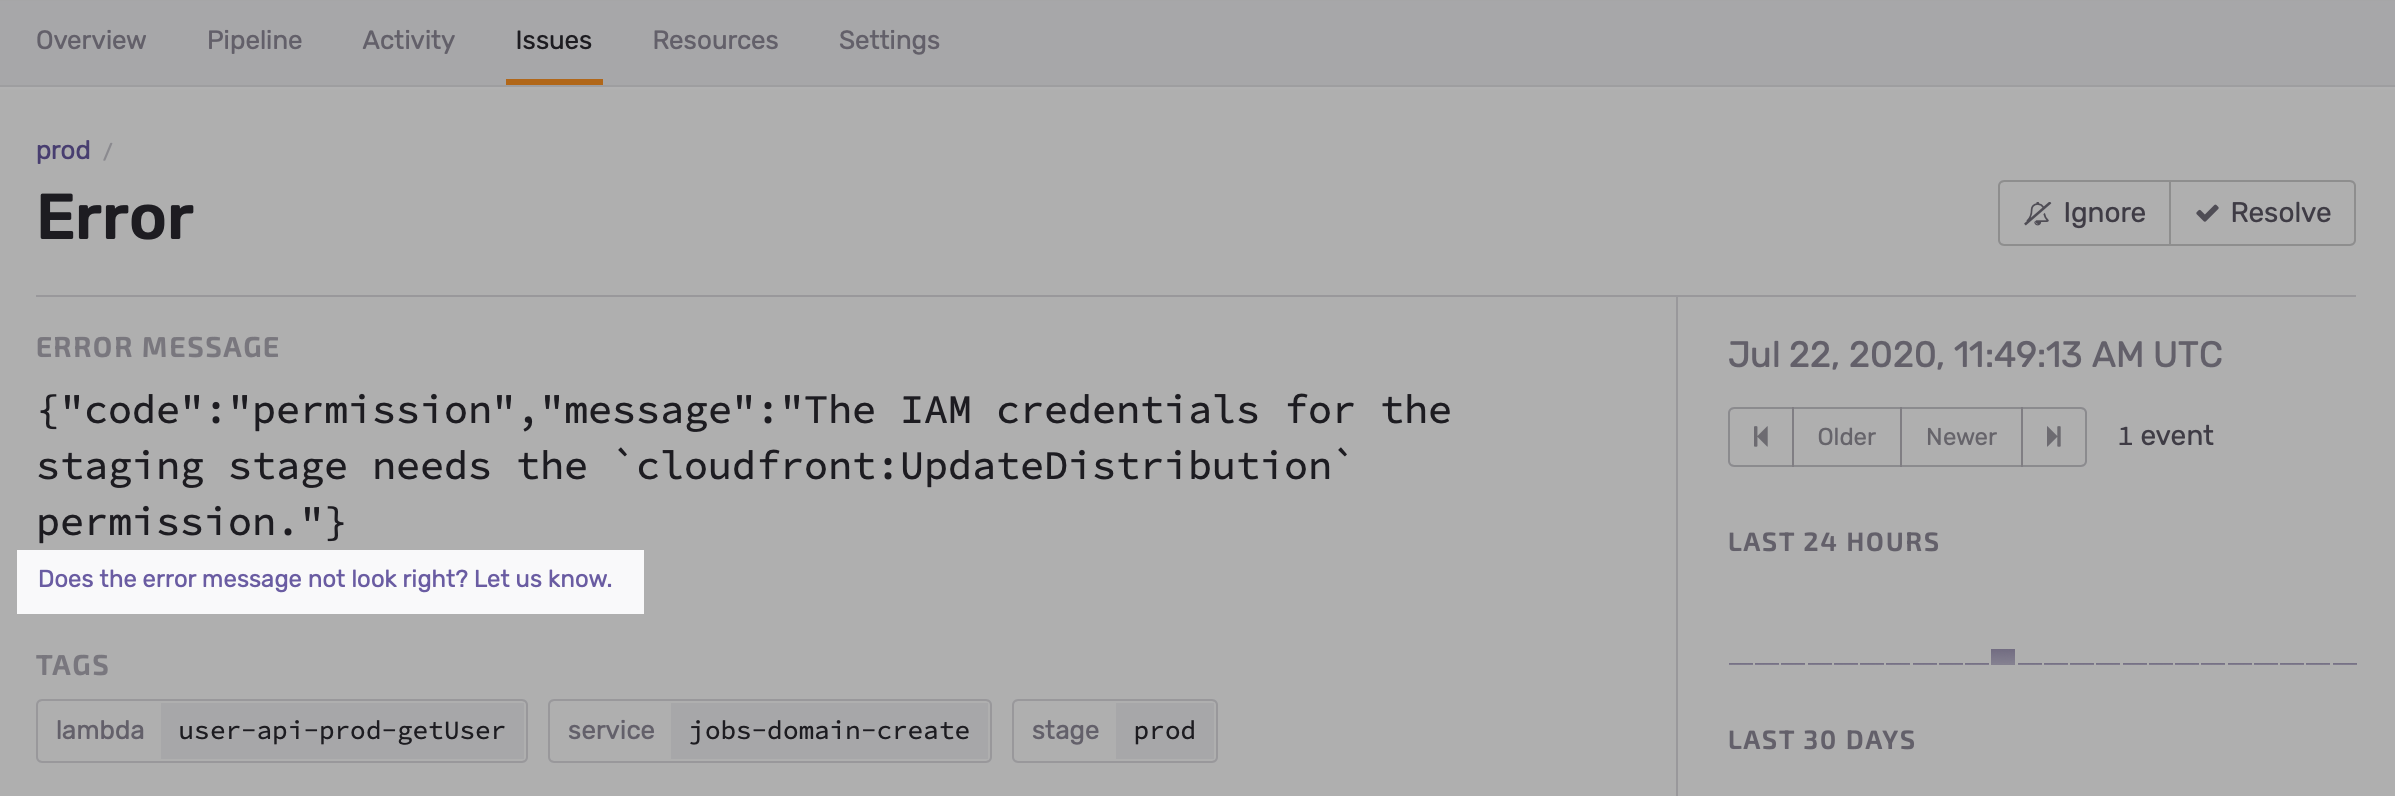This screenshot has height=796, width=2395.
Task: Select the Issues tab
Action: point(553,40)
